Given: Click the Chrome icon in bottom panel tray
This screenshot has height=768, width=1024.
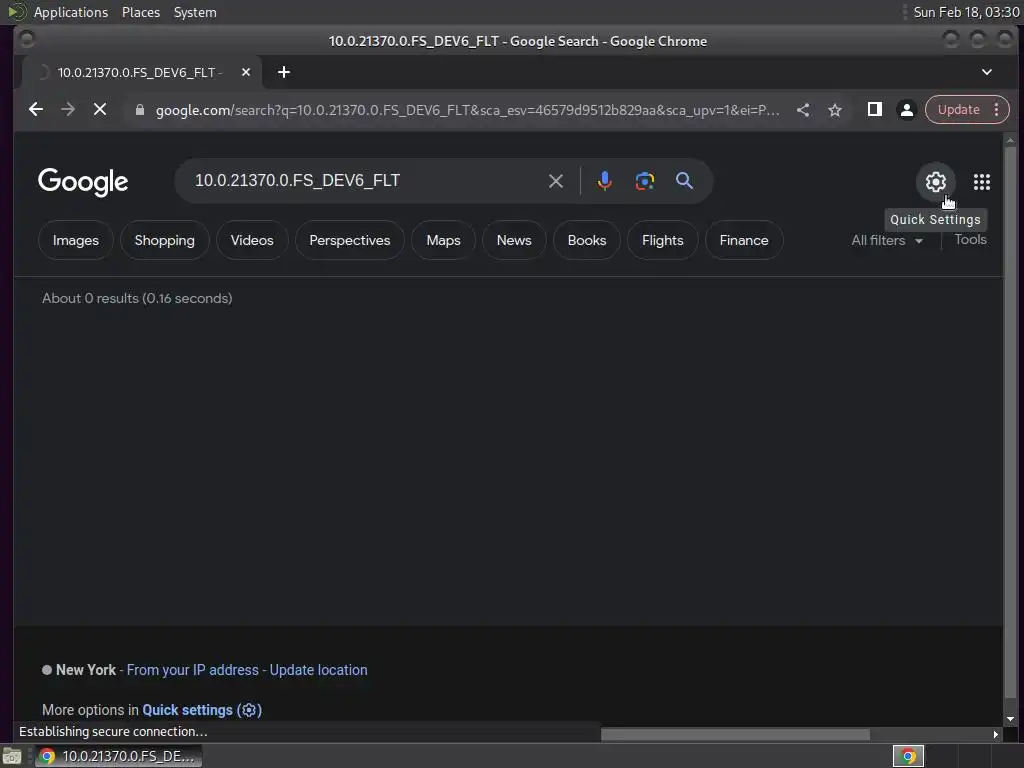Looking at the screenshot, I should (x=908, y=756).
